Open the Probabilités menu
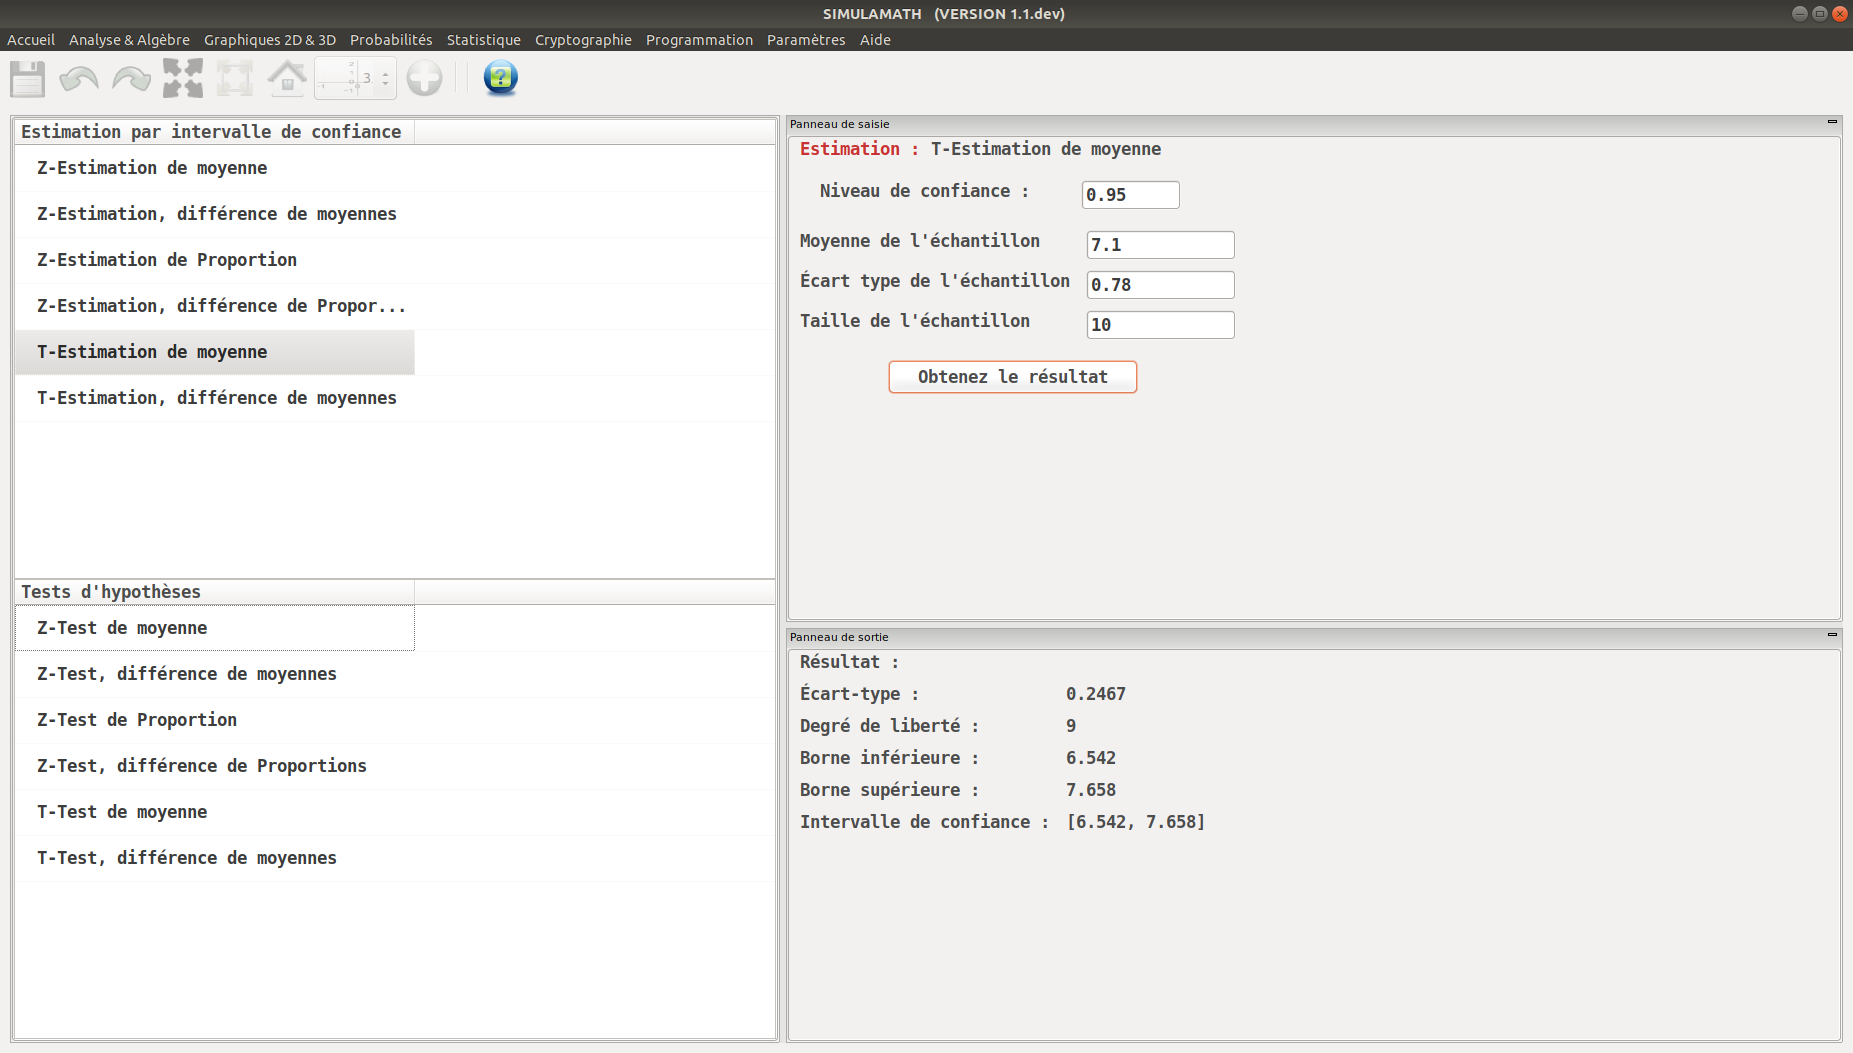 pos(391,40)
